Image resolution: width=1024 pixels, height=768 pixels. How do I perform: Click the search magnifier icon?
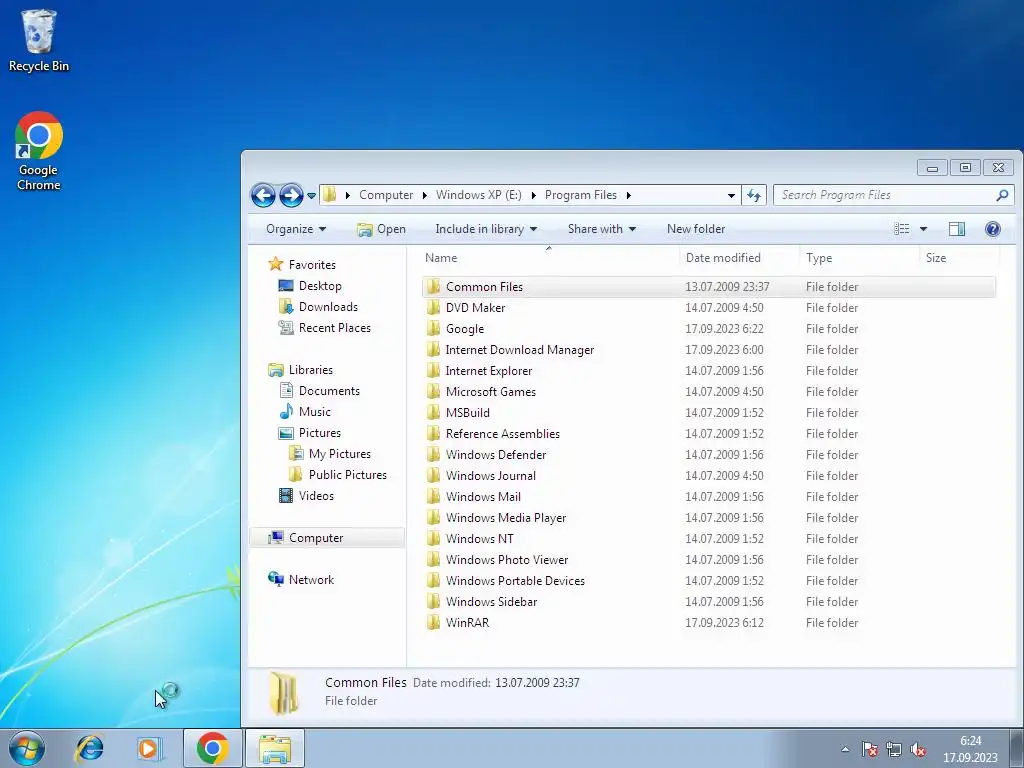point(1002,195)
